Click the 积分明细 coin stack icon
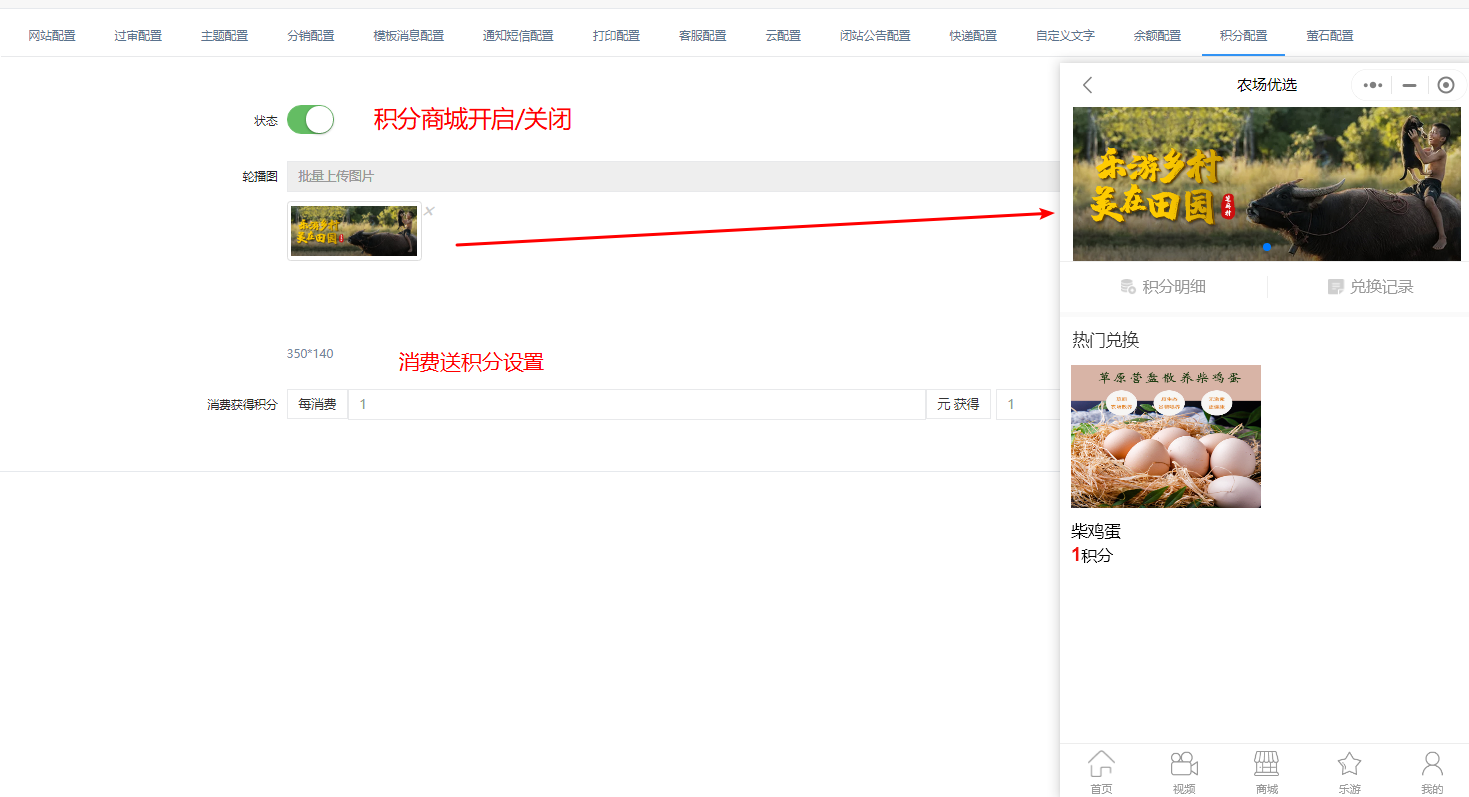 coord(1128,287)
